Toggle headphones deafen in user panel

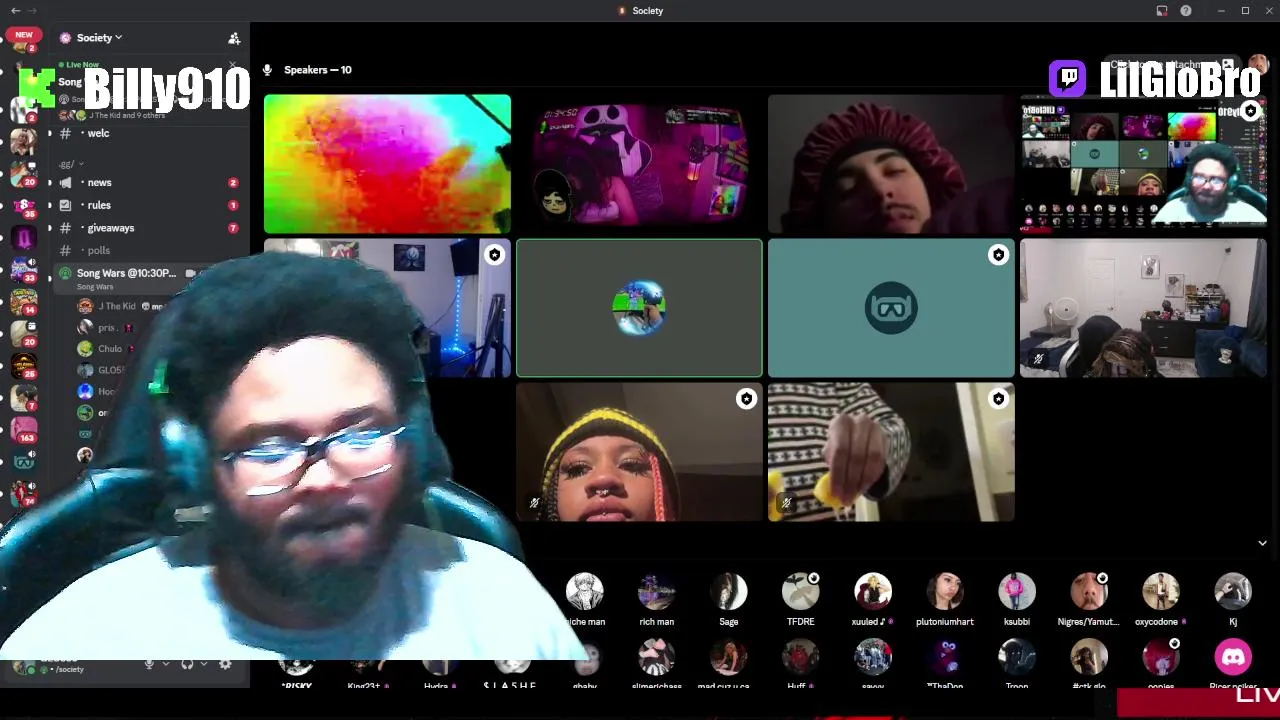187,664
